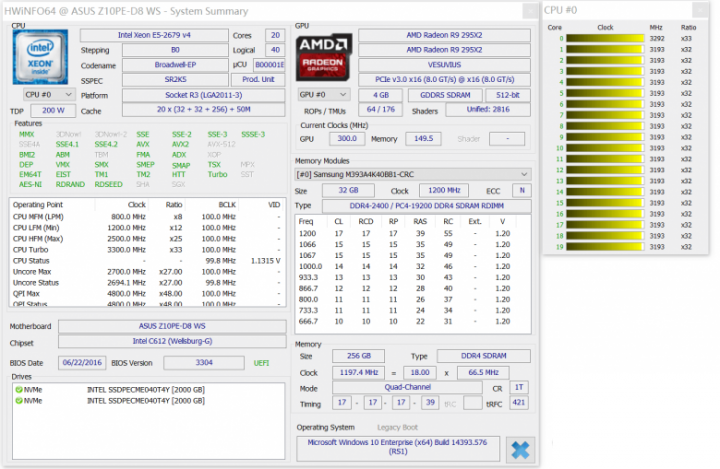Viewport: 720px width, 469px height.
Task: Click the CPU Status VID 1.1315 V value
Action: pyautogui.click(x=265, y=261)
